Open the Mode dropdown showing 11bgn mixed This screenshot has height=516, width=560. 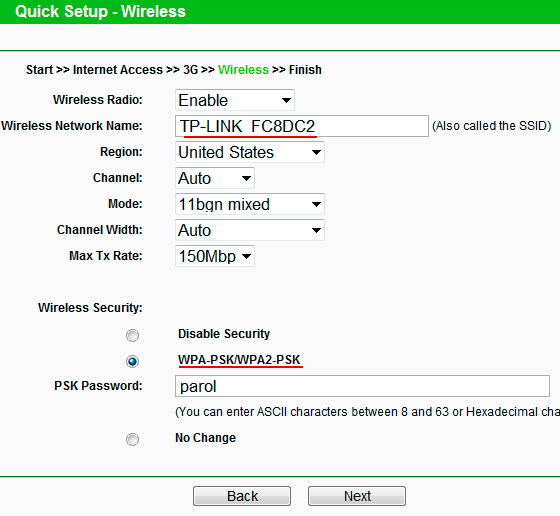(x=250, y=204)
